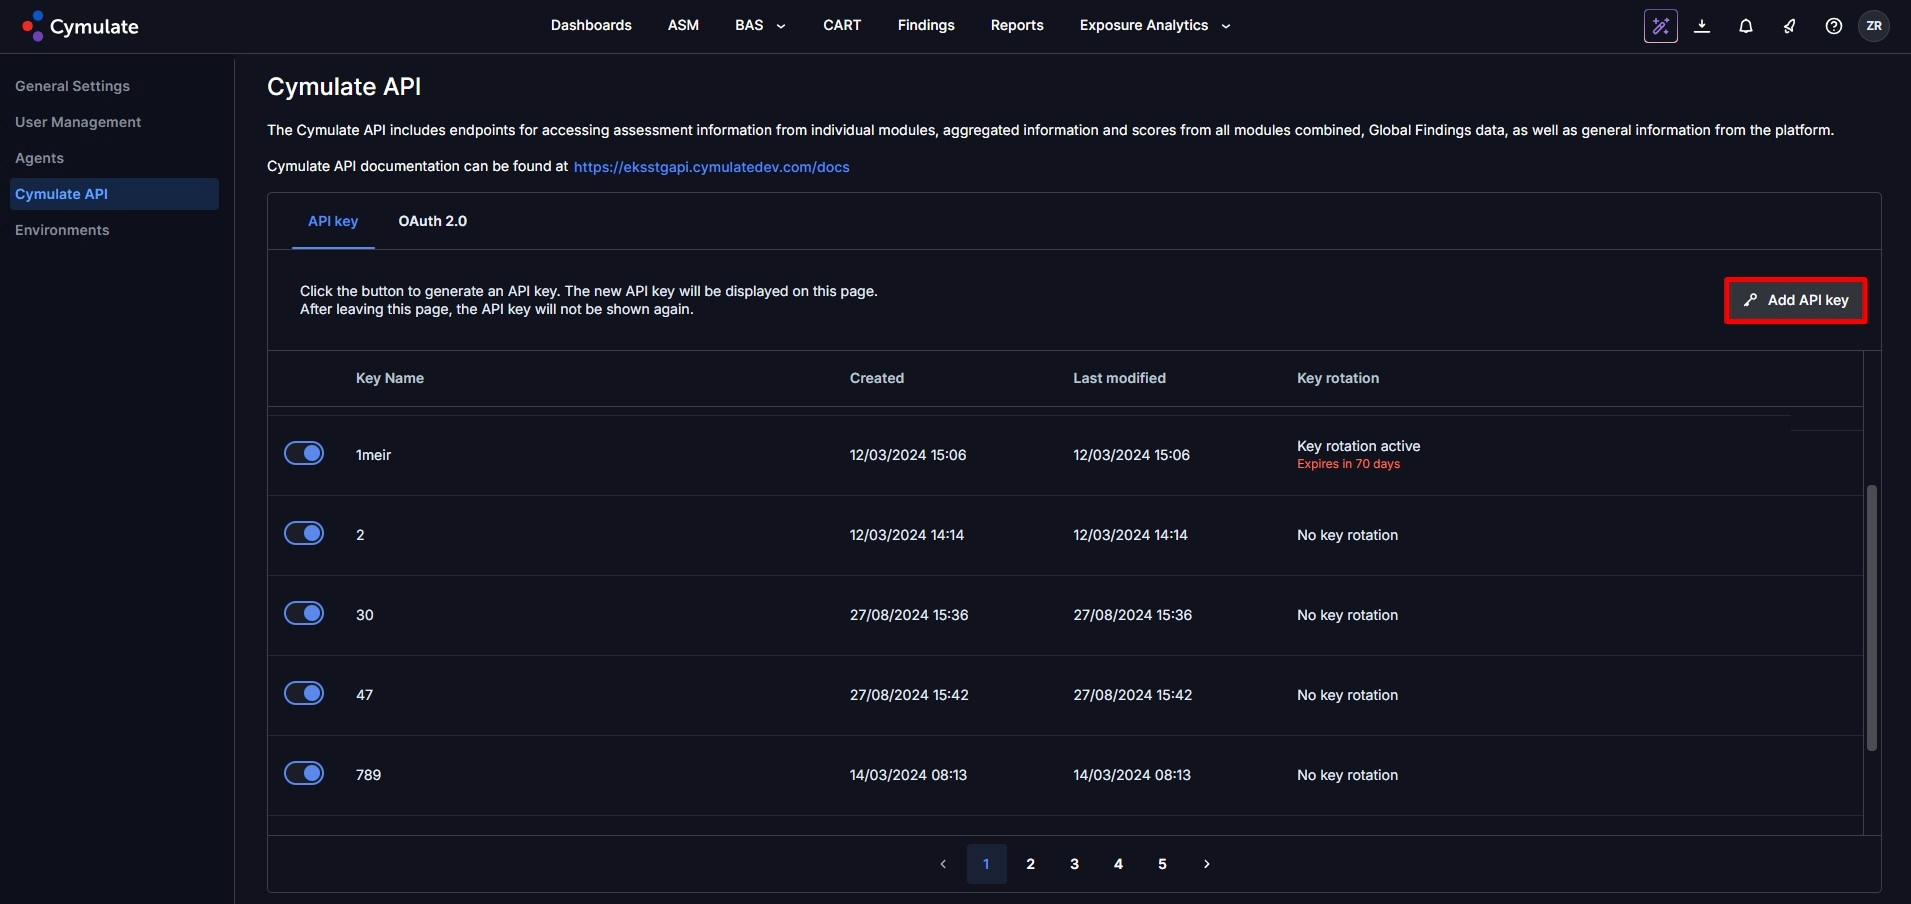Viewport: 1911px width, 904px height.
Task: Click the Last modified column header
Action: tap(1119, 378)
